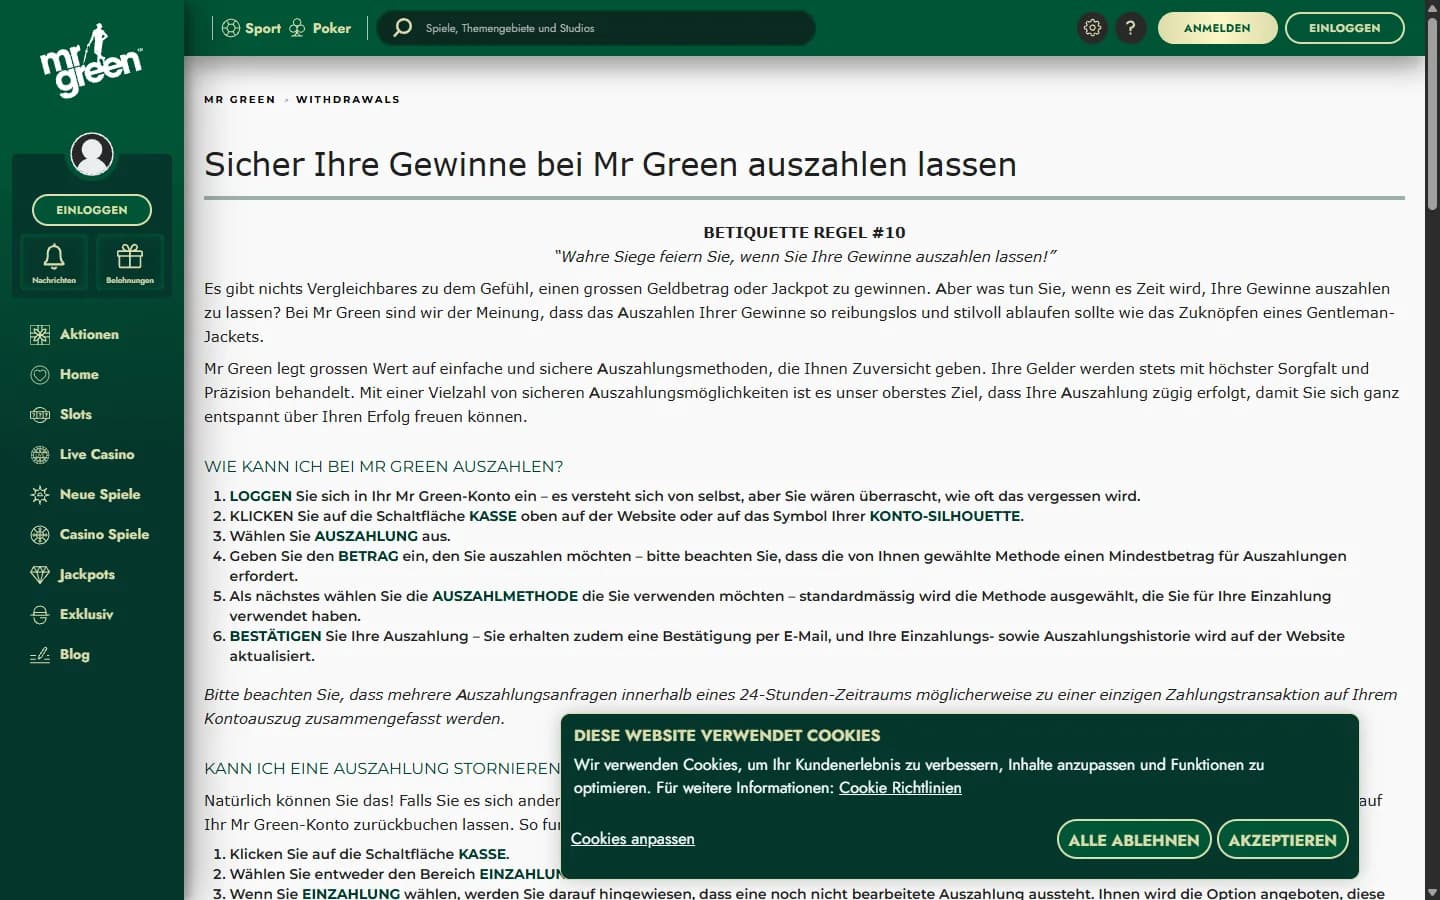1440x900 pixels.
Task: Open the user profile avatar icon
Action: click(x=92, y=154)
